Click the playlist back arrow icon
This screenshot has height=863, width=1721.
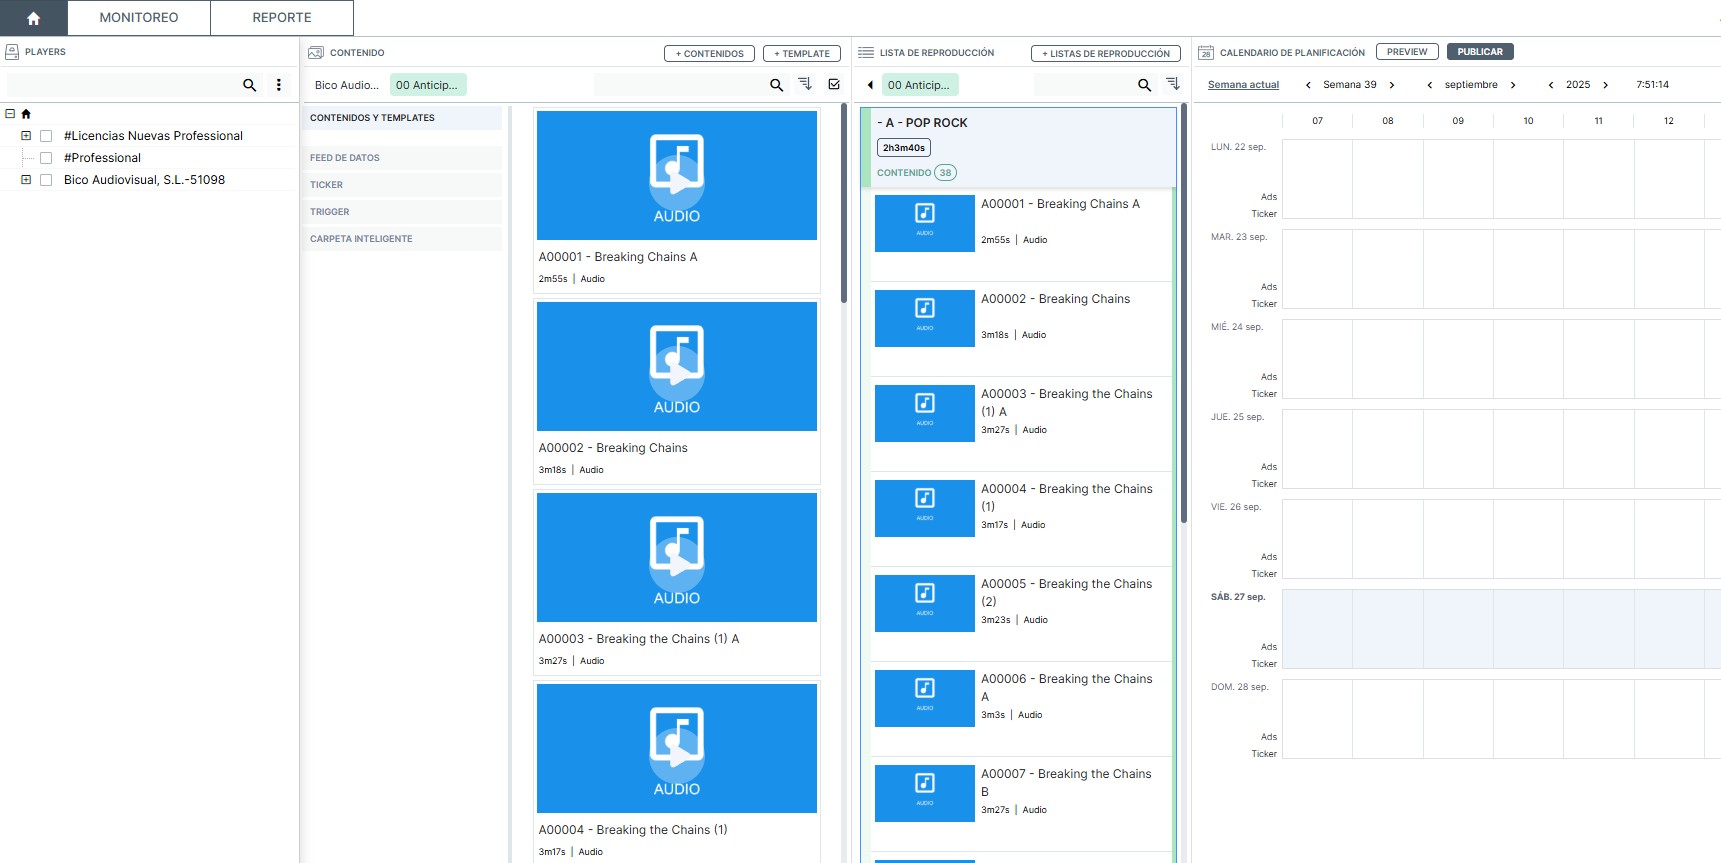[x=870, y=85]
